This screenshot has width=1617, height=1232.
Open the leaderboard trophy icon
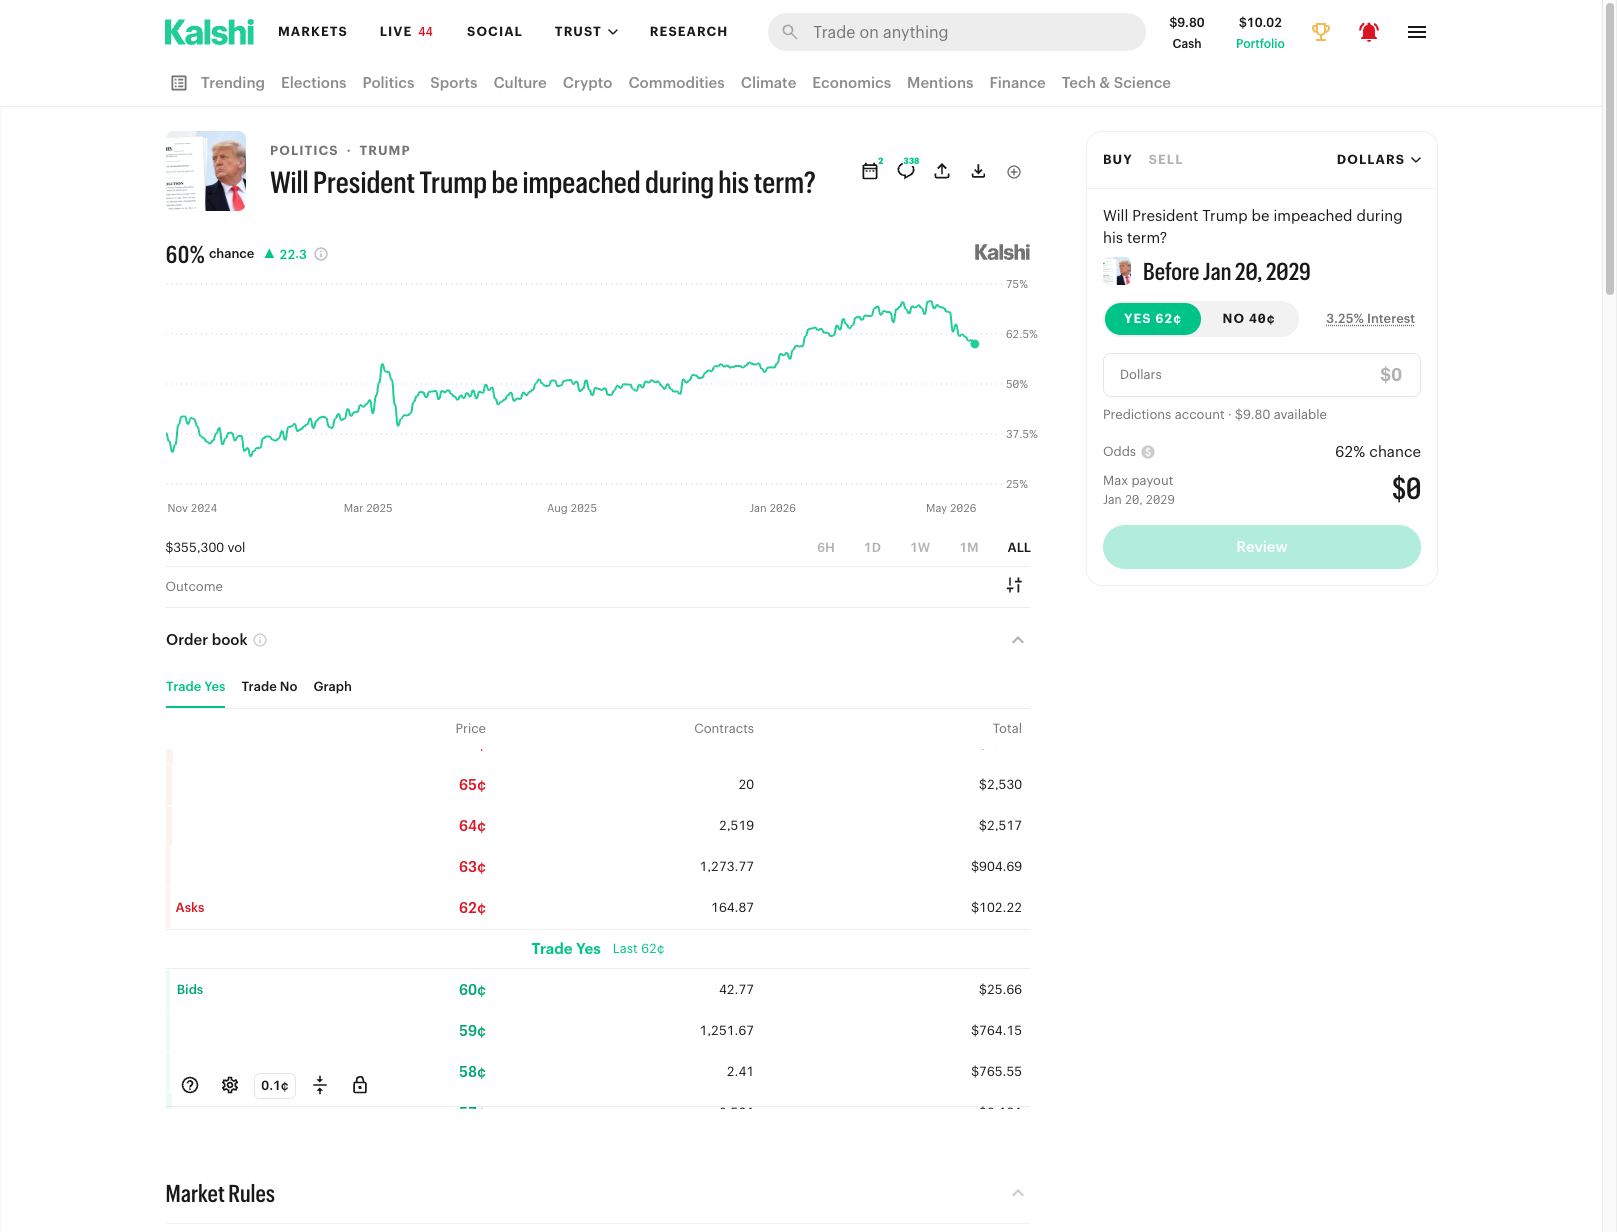(1321, 32)
